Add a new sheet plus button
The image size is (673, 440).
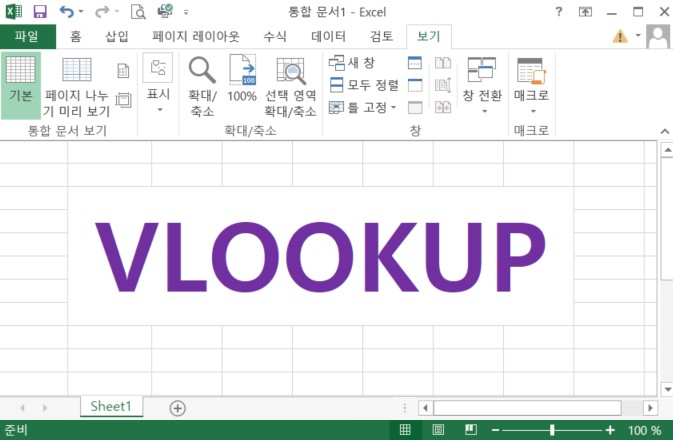click(x=177, y=408)
